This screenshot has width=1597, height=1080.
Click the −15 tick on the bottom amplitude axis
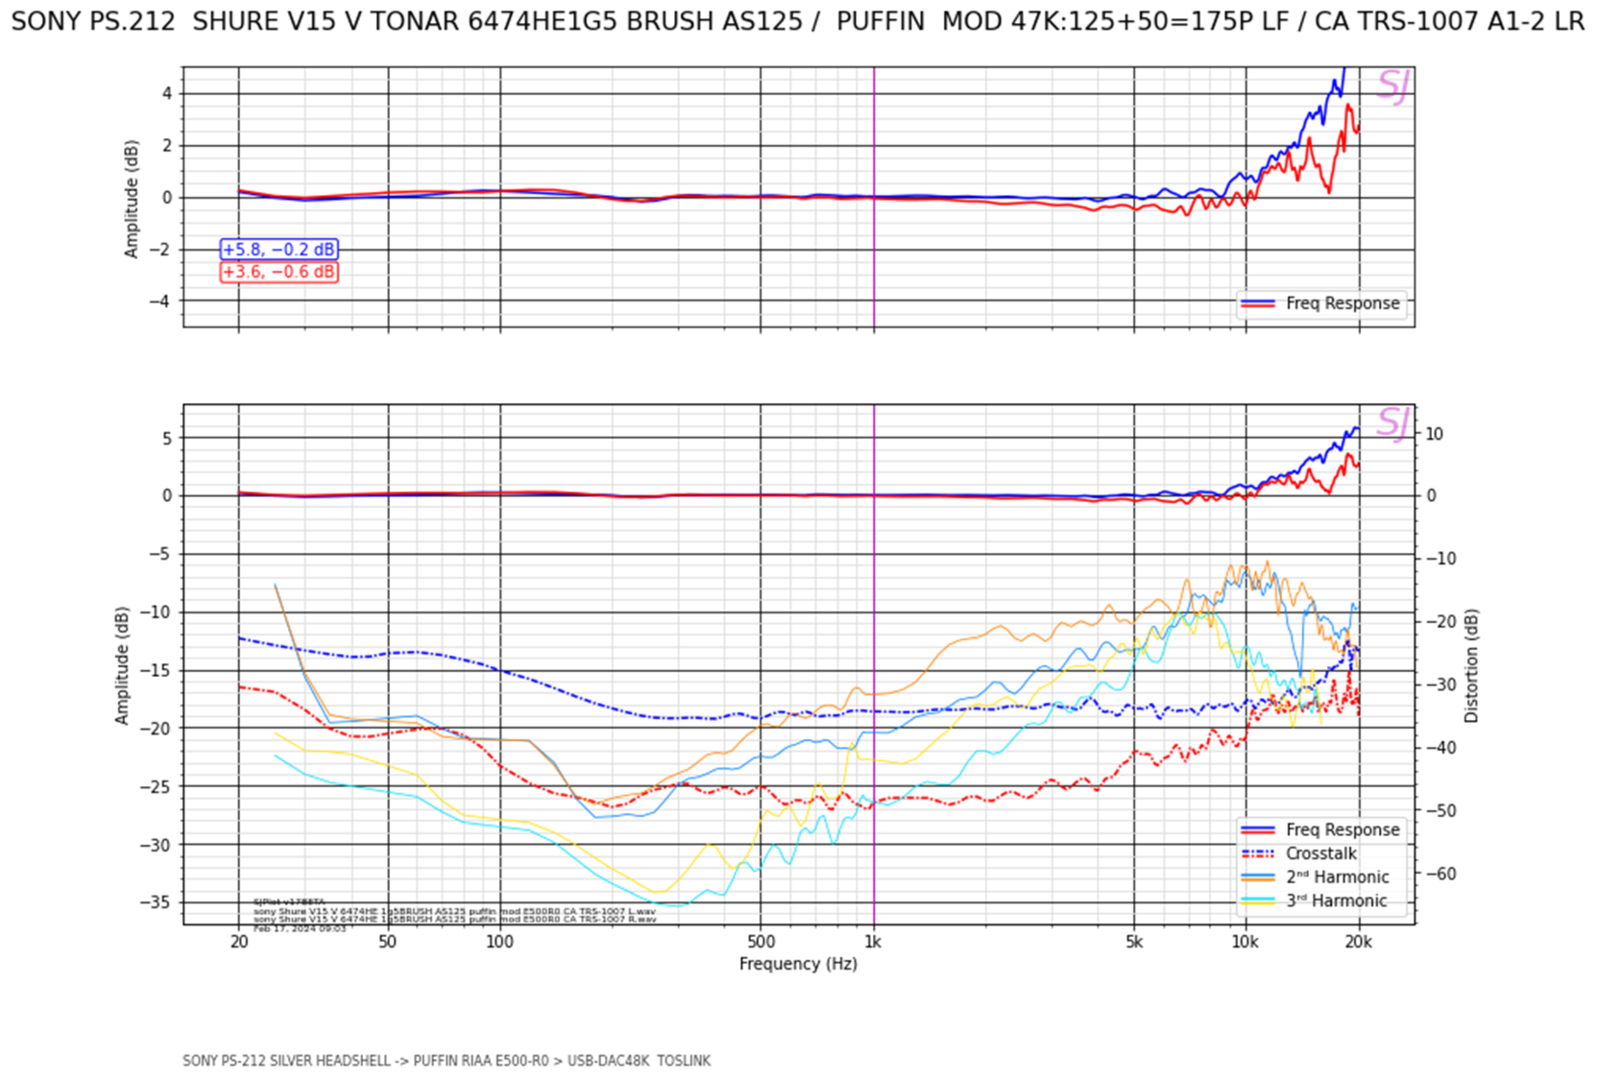155,671
